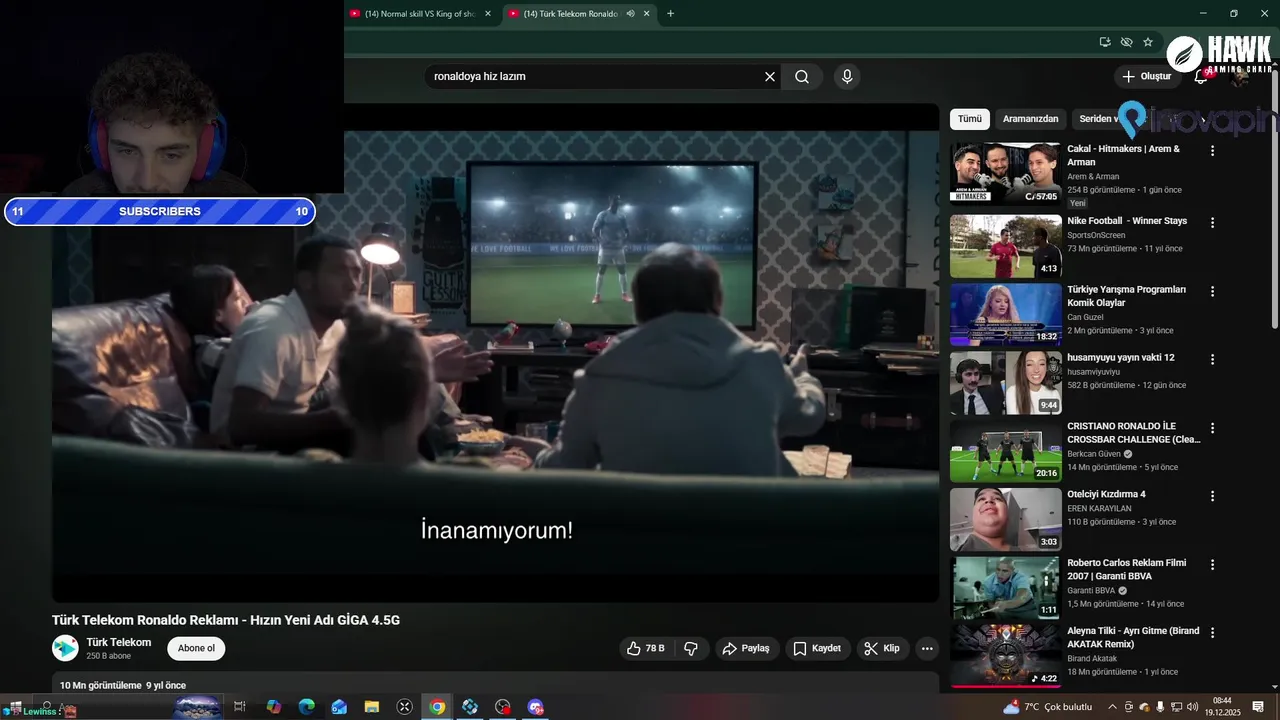Open options for Cakal - Hitmakers video
The height and width of the screenshot is (720, 1280).
click(1212, 151)
